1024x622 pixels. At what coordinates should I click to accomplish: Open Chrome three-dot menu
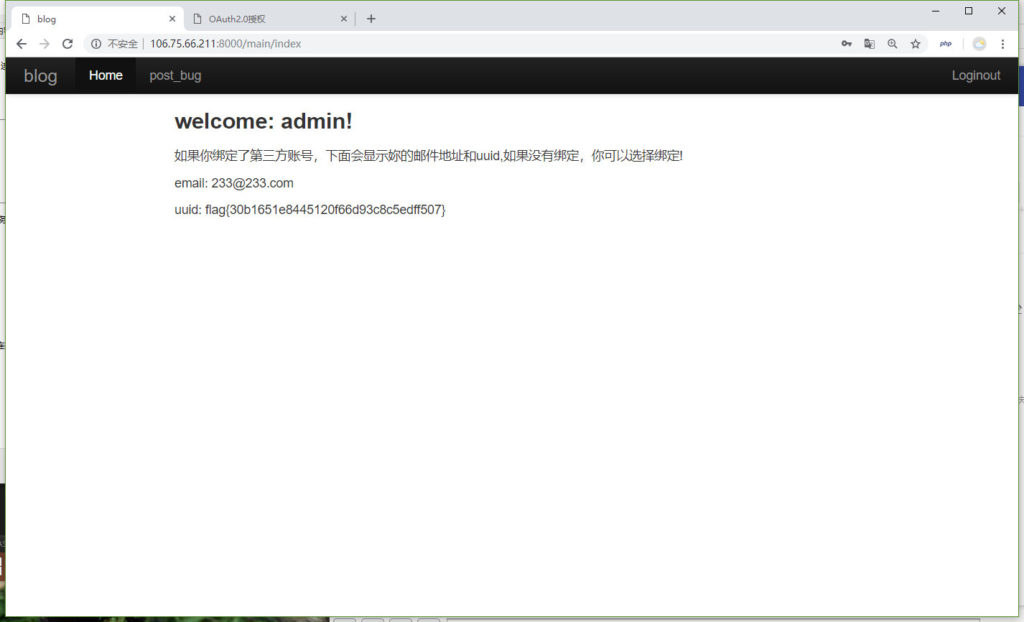pyautogui.click(x=1002, y=44)
